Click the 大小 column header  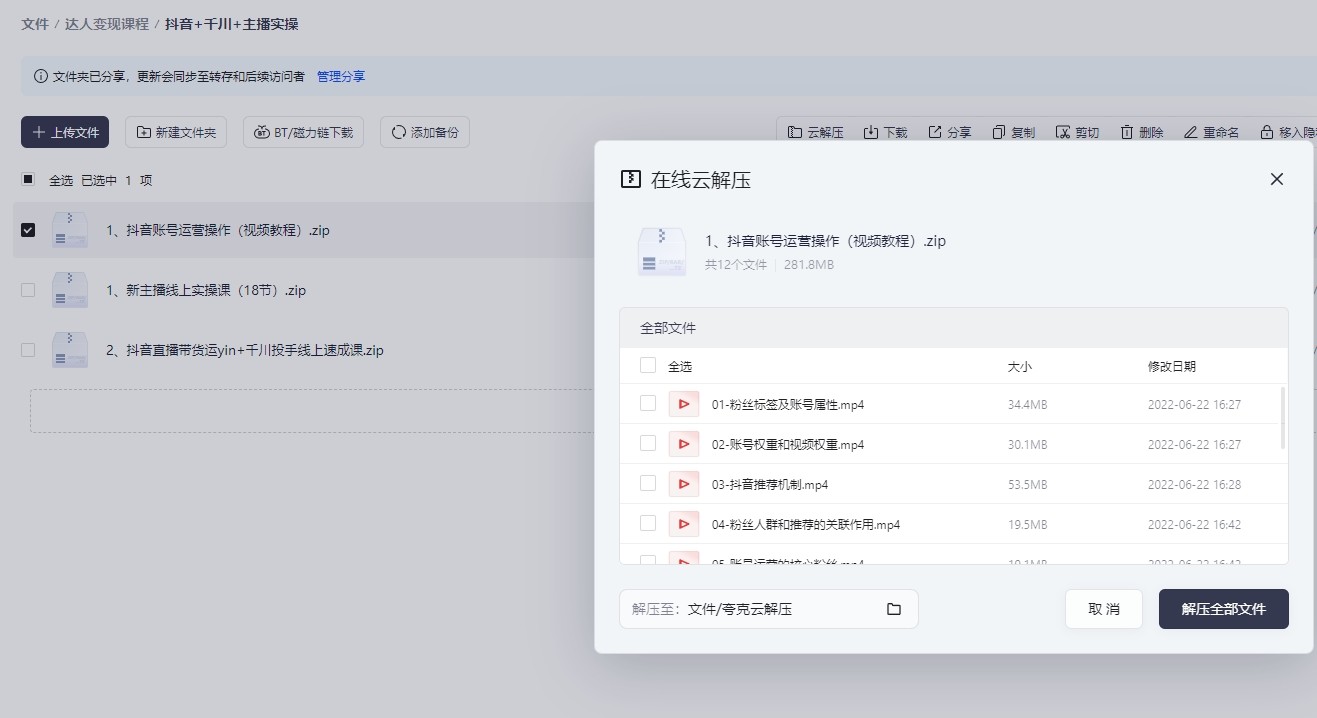[x=1019, y=367]
